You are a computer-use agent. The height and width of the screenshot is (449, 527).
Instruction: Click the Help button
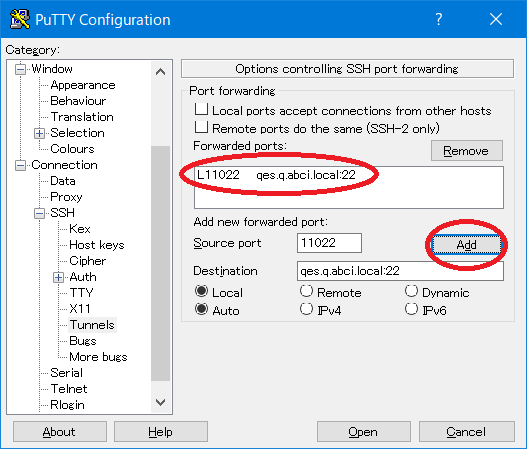tap(161, 432)
